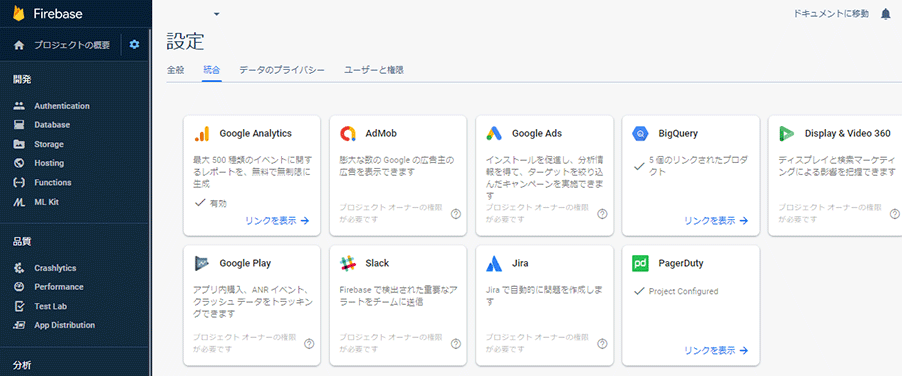This screenshot has width=902, height=376.
Task: Click '5 個のリンクされたプロダクト' text on BigQuery card
Action: (698, 166)
